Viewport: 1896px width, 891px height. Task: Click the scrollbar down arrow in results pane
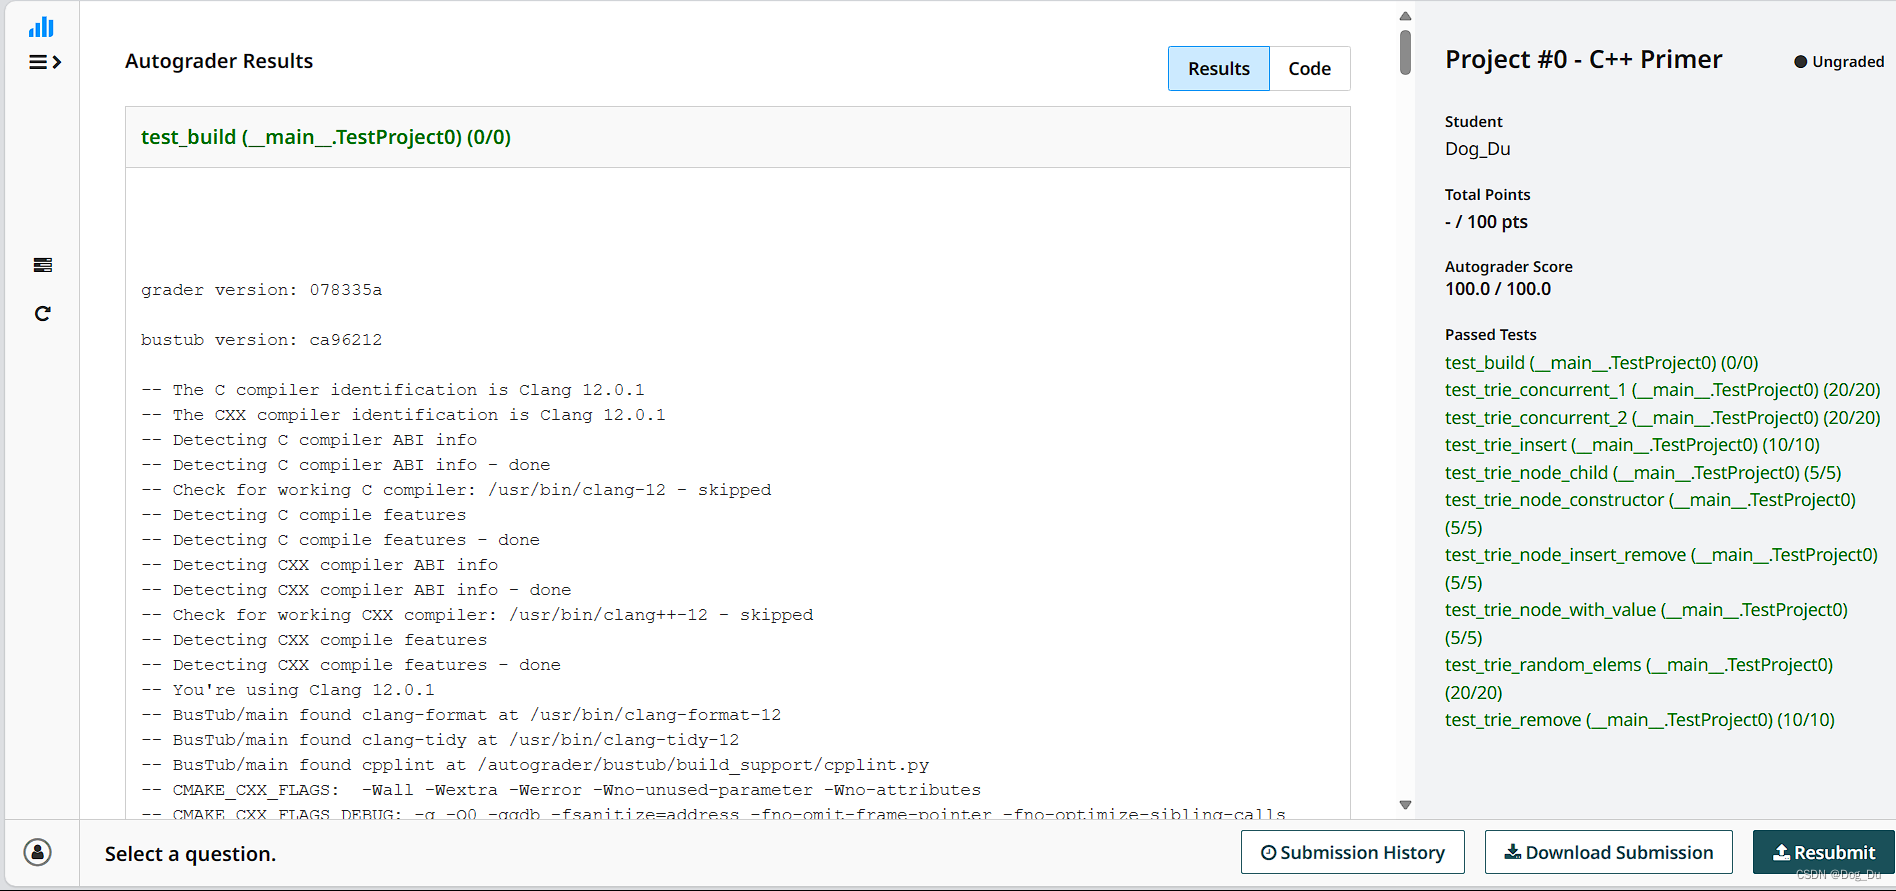pyautogui.click(x=1405, y=805)
